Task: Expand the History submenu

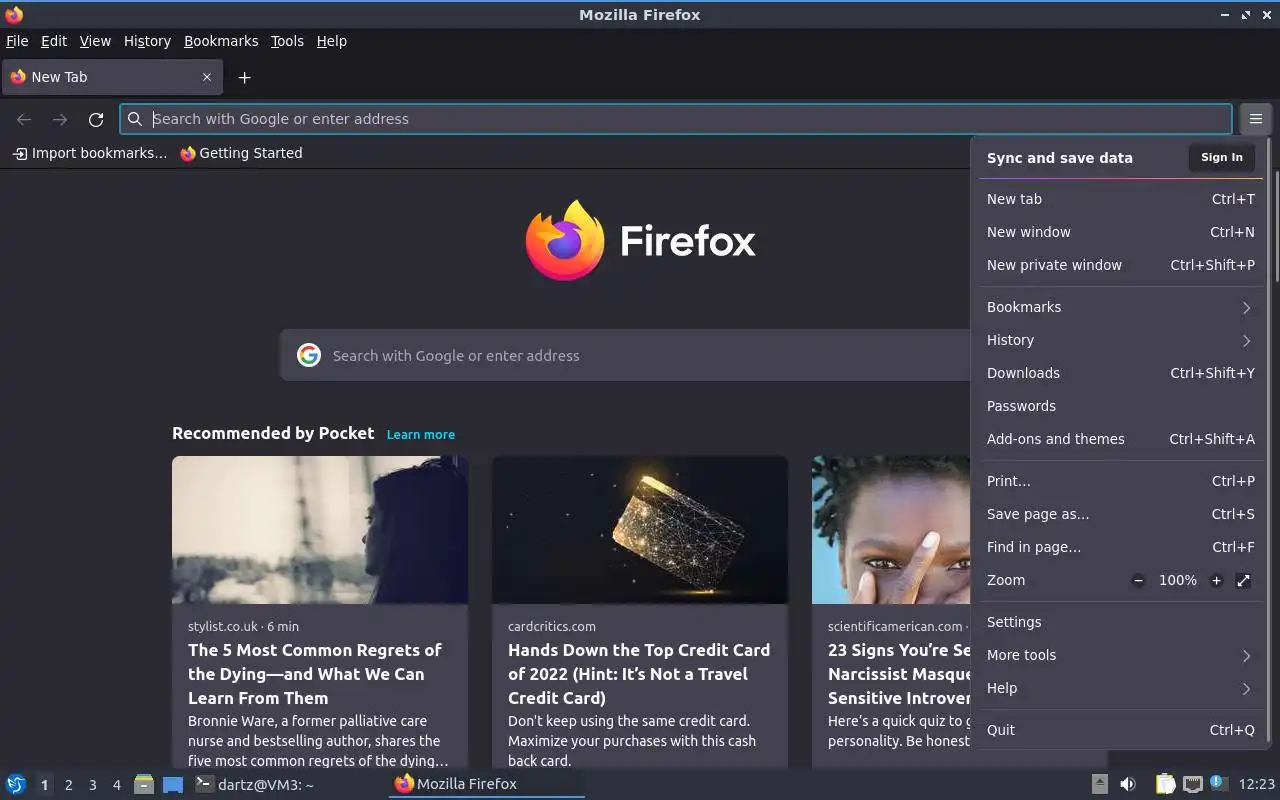Action: pyautogui.click(x=1119, y=340)
